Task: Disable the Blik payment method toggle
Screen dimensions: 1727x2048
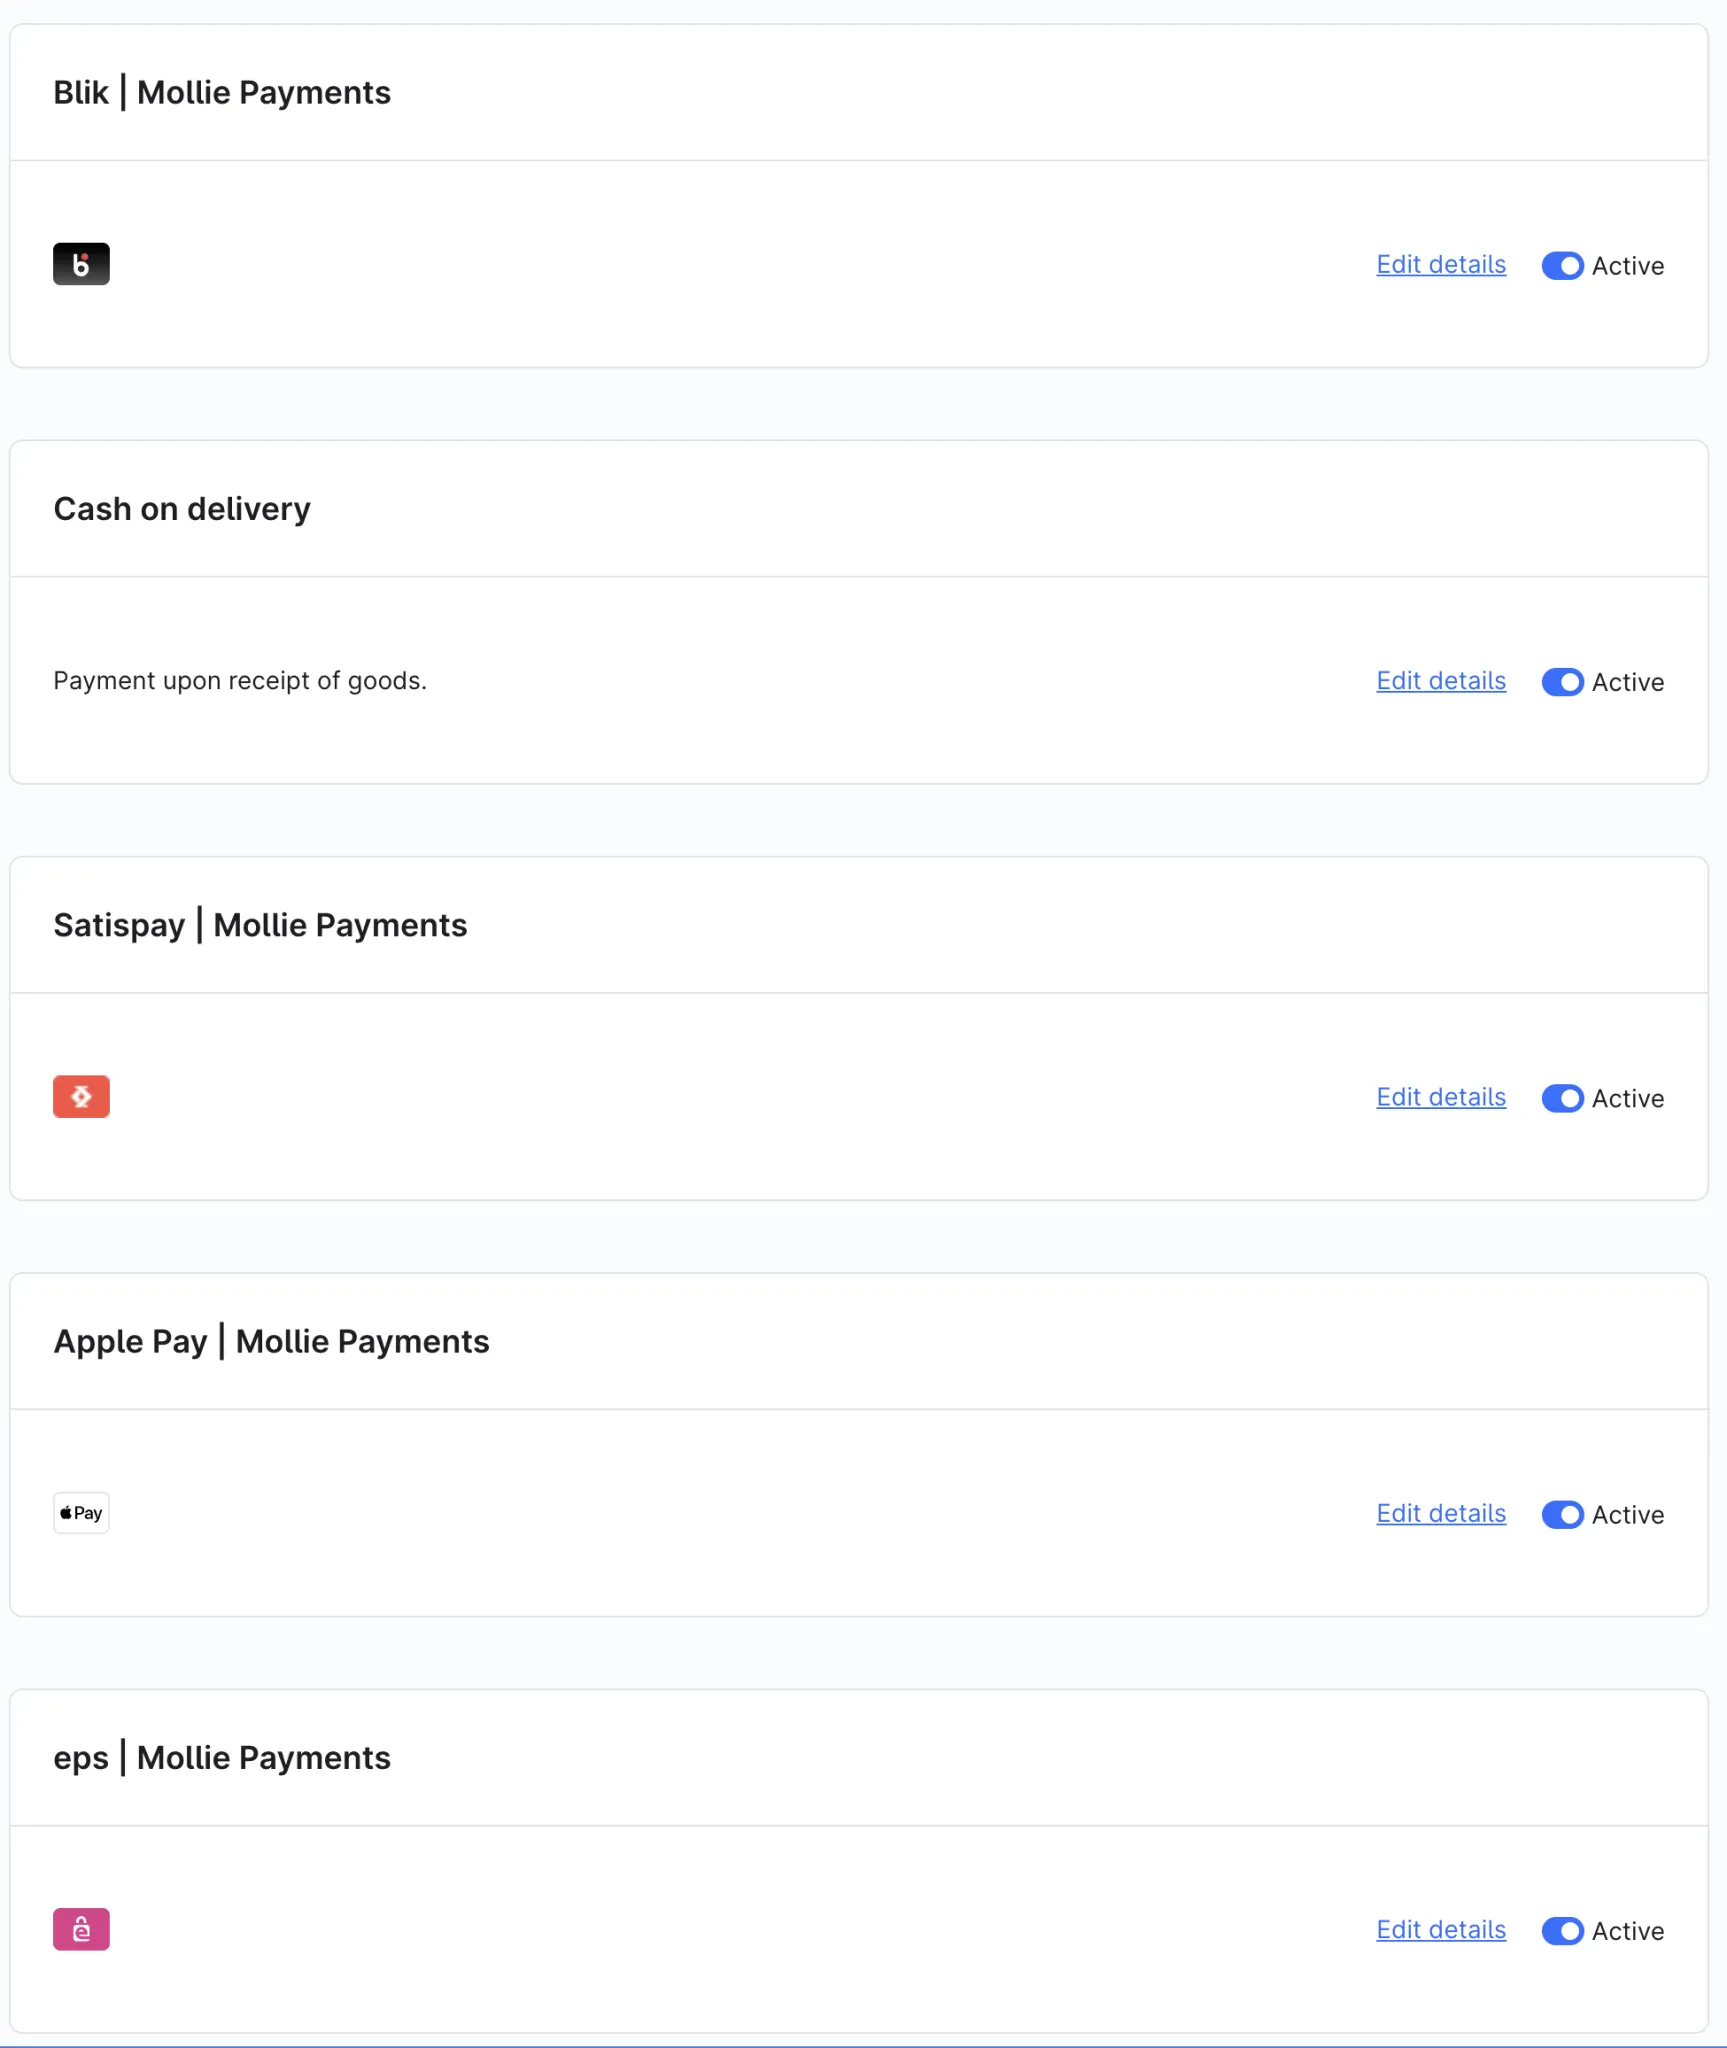Action: tap(1562, 266)
